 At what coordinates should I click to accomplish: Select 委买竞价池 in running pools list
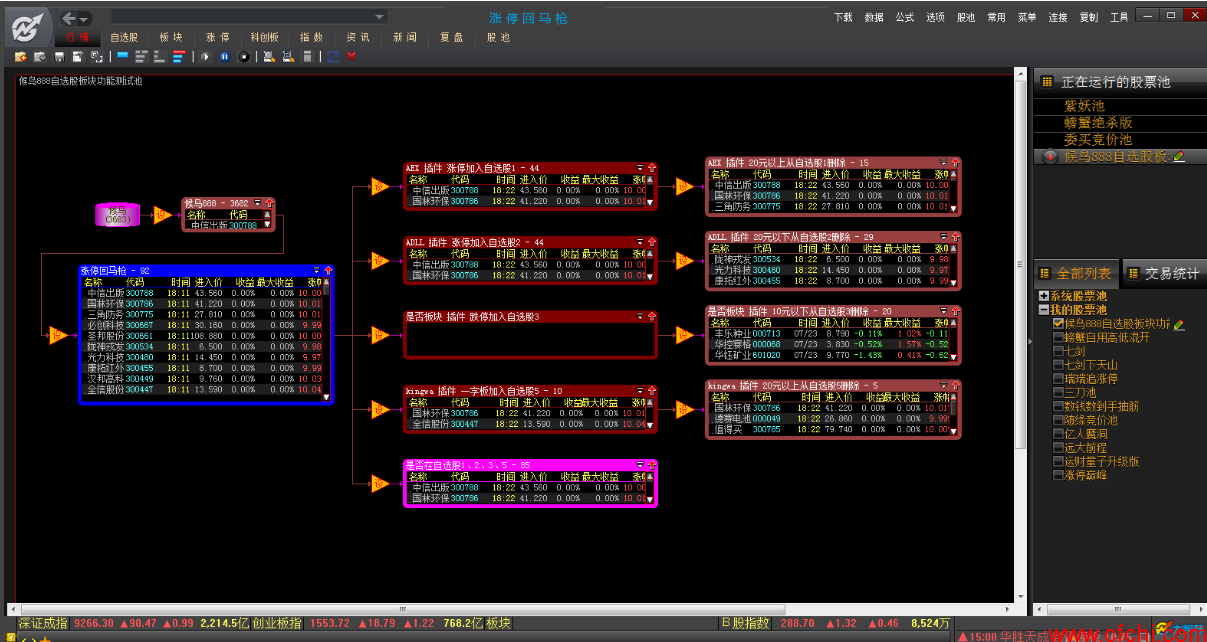point(1098,140)
